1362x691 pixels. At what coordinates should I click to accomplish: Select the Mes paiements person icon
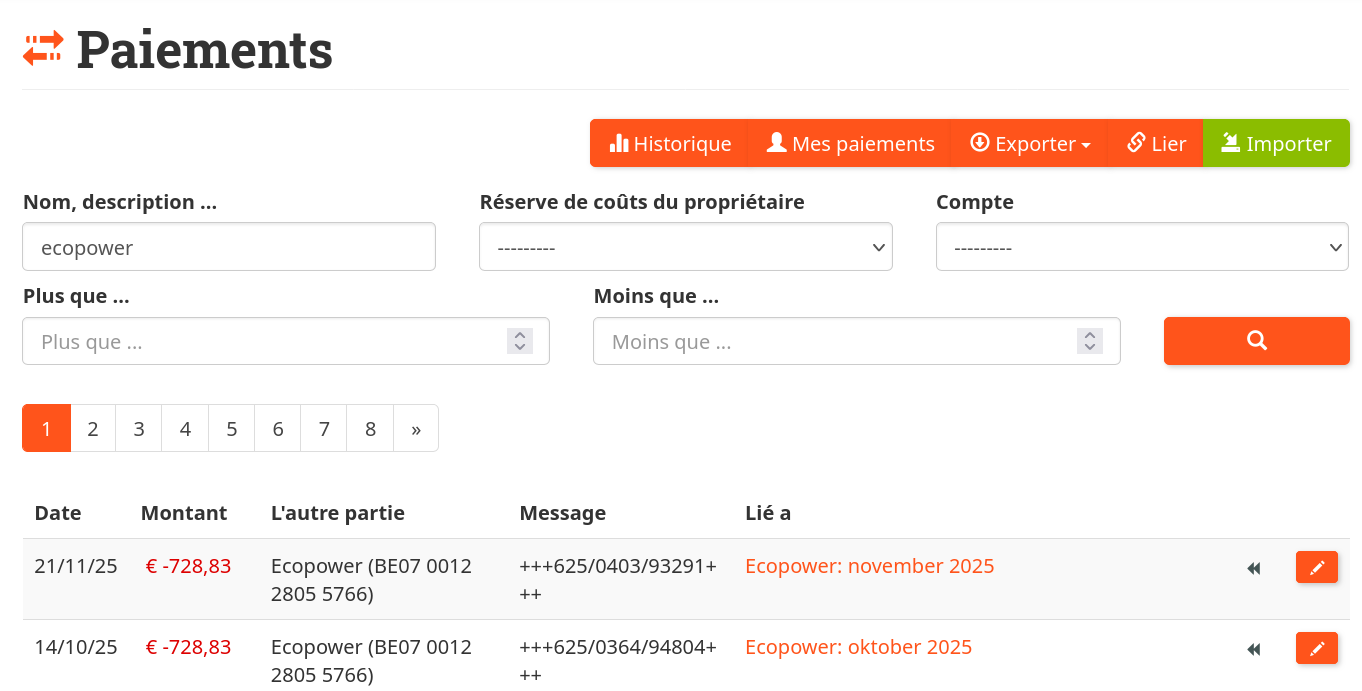776,142
